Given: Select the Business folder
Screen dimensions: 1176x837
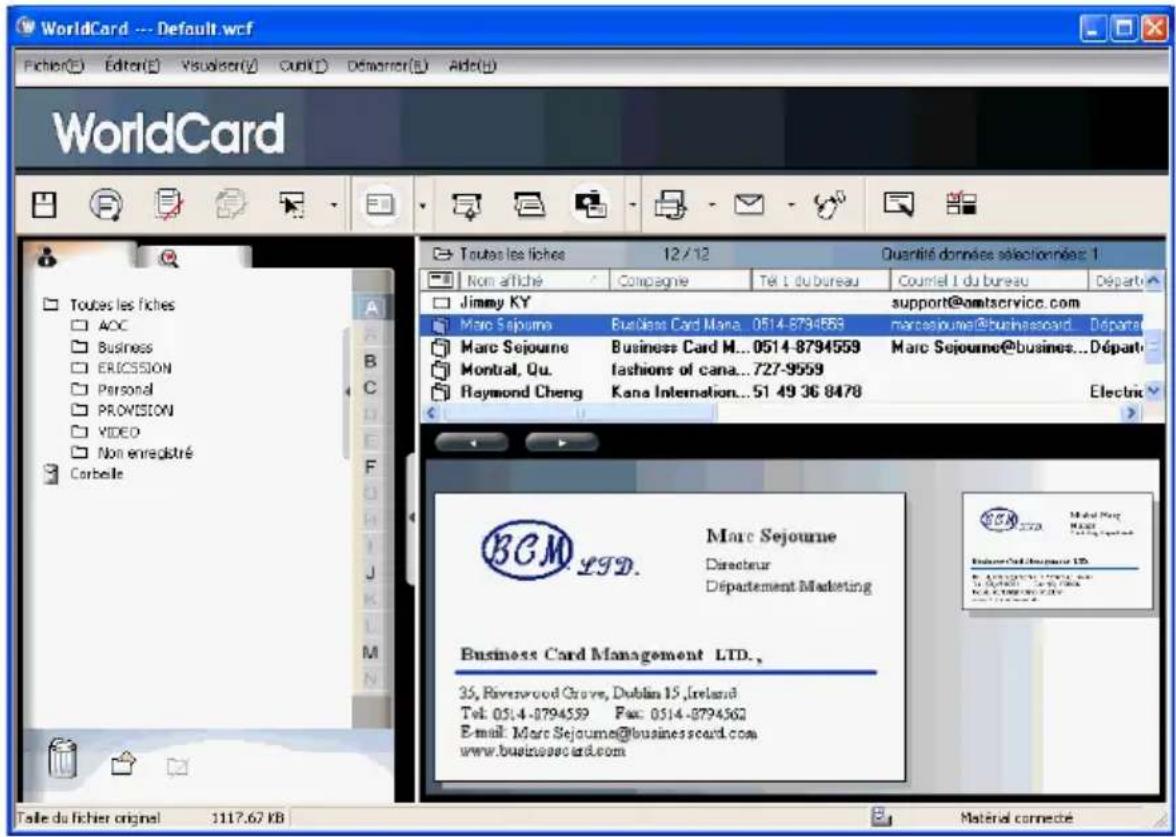Looking at the screenshot, I should [124, 347].
